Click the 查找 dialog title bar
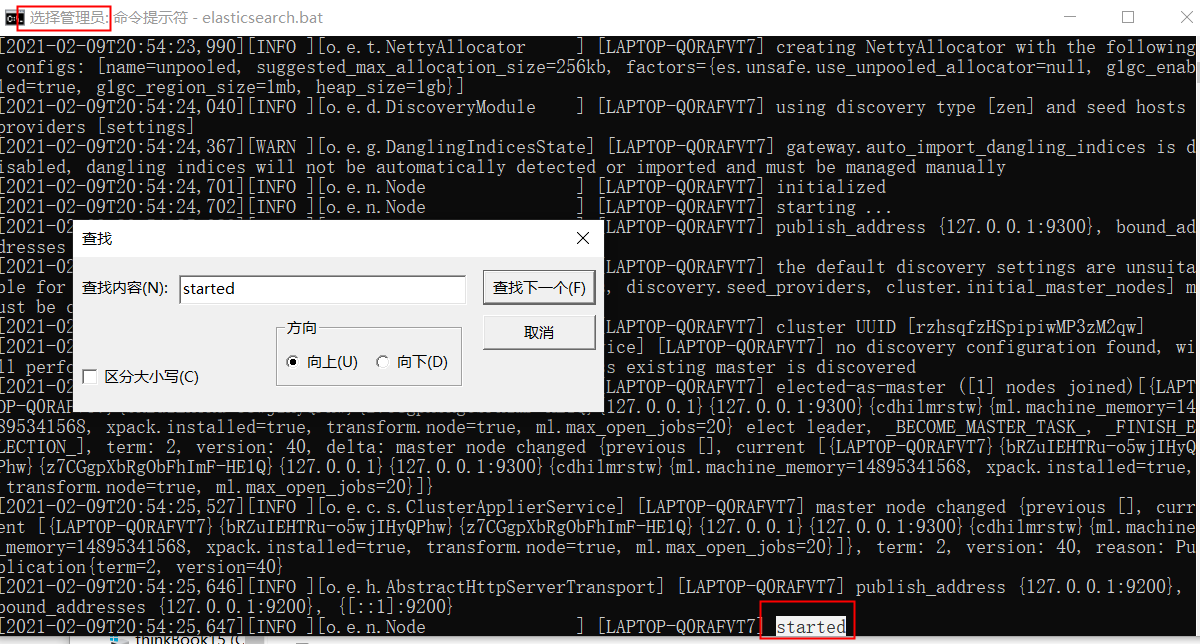 (x=300, y=238)
